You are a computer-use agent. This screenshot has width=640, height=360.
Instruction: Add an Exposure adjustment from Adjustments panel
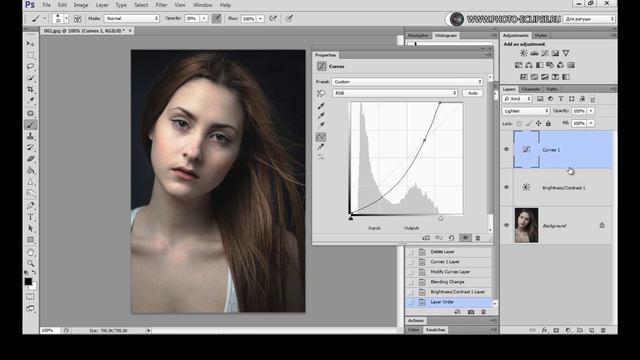[x=556, y=53]
